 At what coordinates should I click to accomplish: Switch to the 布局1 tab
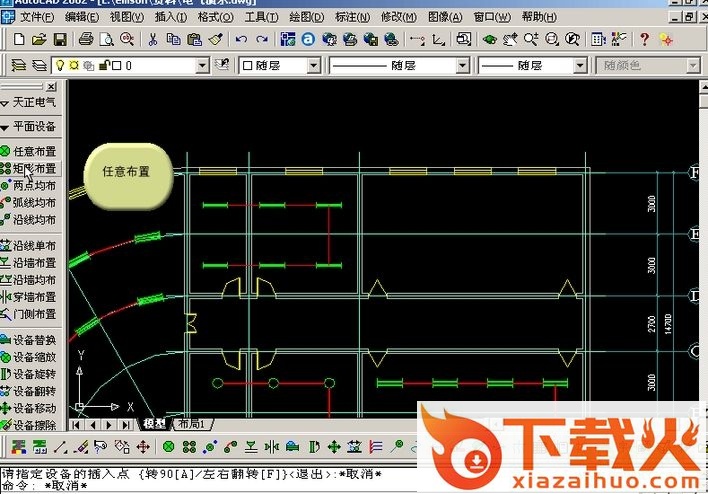pyautogui.click(x=191, y=424)
